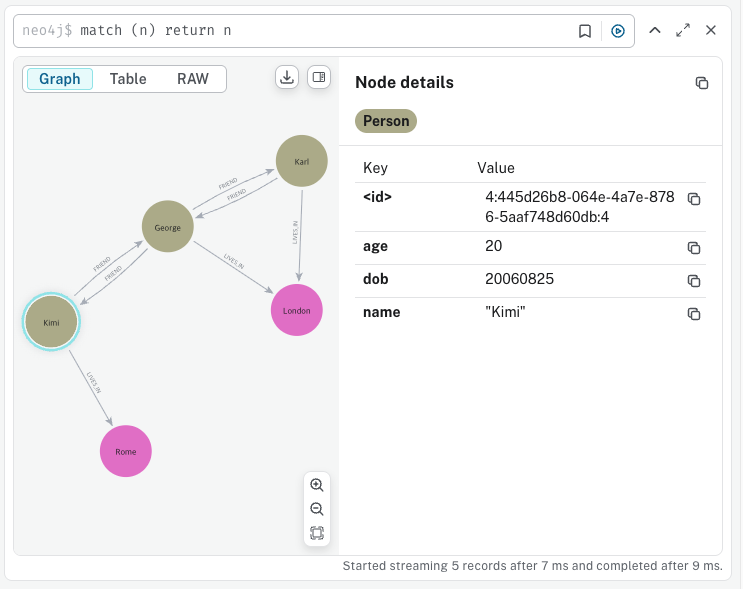Download the graph results
The image size is (743, 589).
[x=287, y=77]
